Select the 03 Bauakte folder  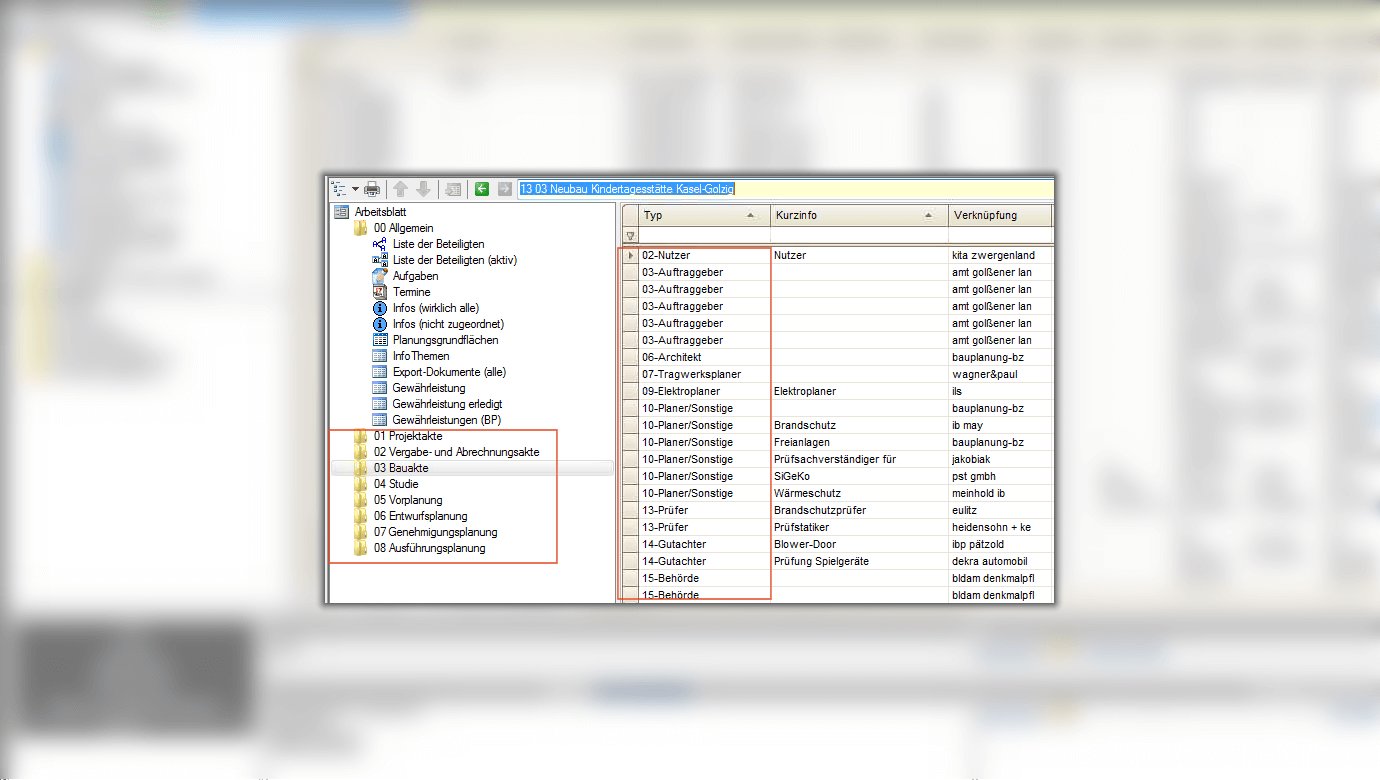(x=401, y=468)
